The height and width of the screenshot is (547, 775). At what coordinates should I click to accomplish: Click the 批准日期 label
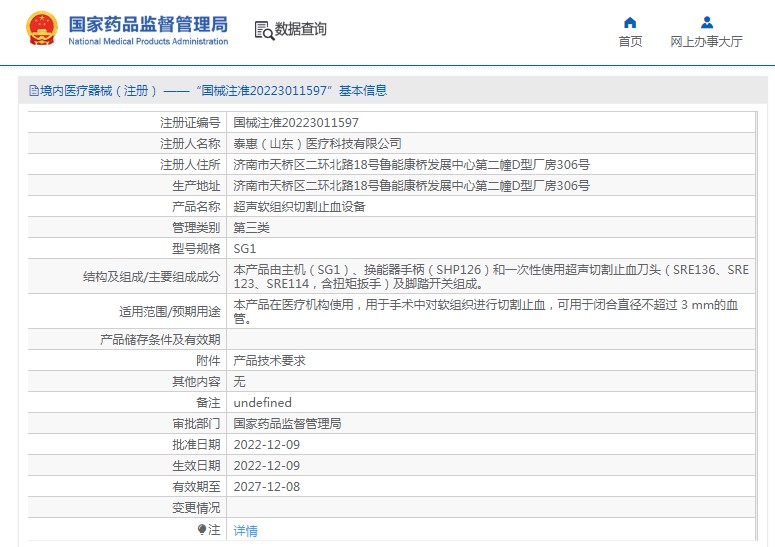pyautogui.click(x=196, y=445)
